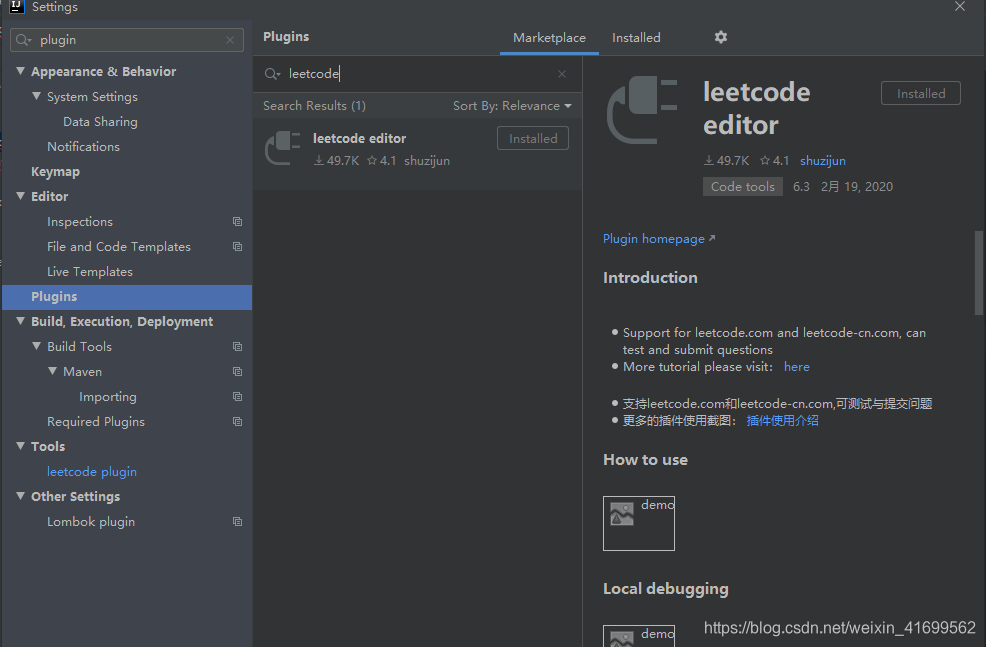
Task: Click project-level icon next to Lombok plugin
Action: point(237,521)
